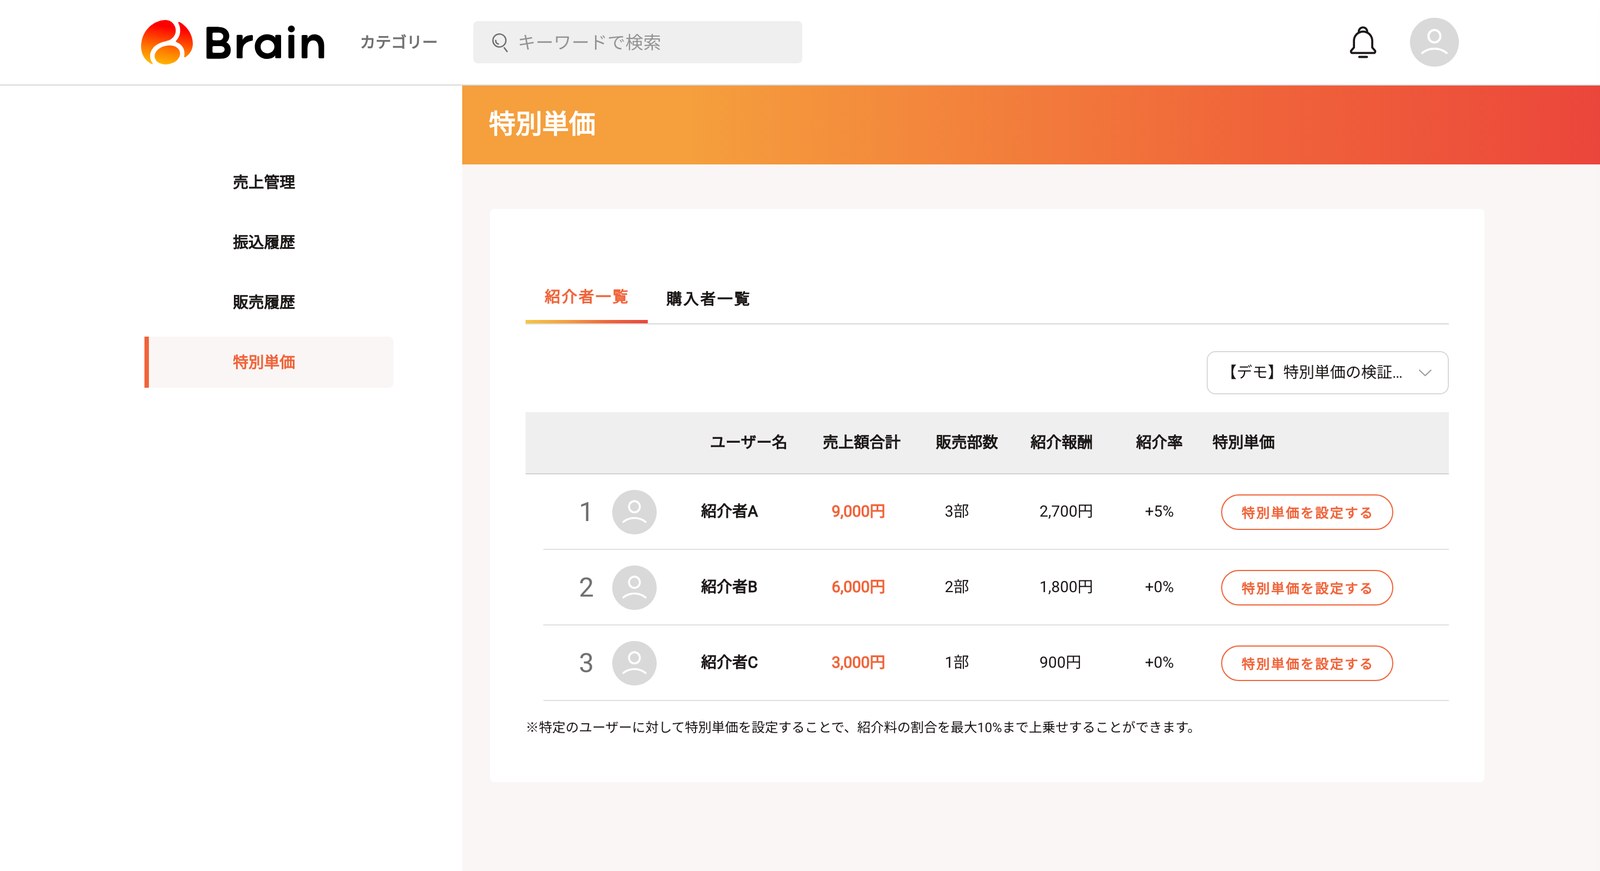Click the avatar of 紹介者C
This screenshot has height=871, width=1600.
pyautogui.click(x=634, y=663)
